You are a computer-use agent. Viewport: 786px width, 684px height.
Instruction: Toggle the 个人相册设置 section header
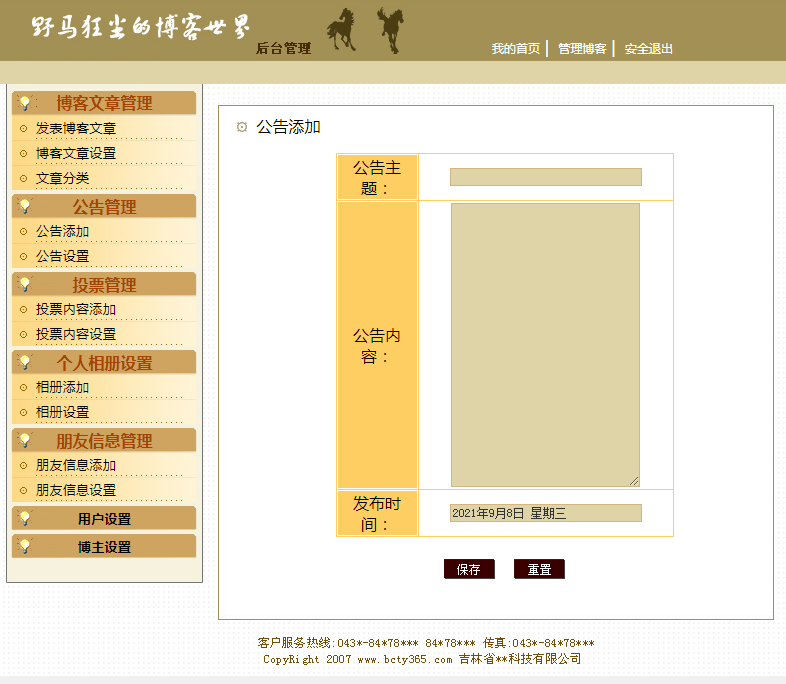point(104,362)
